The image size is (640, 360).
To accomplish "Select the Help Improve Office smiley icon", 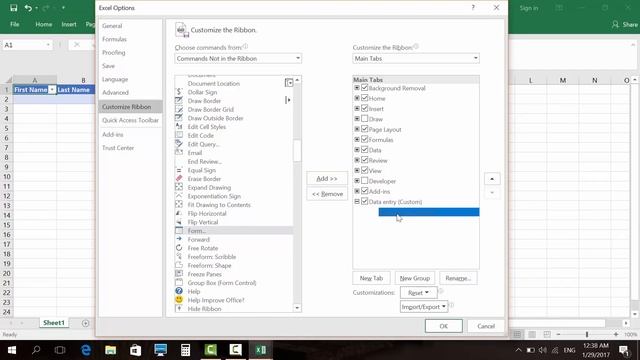I will pos(179,300).
